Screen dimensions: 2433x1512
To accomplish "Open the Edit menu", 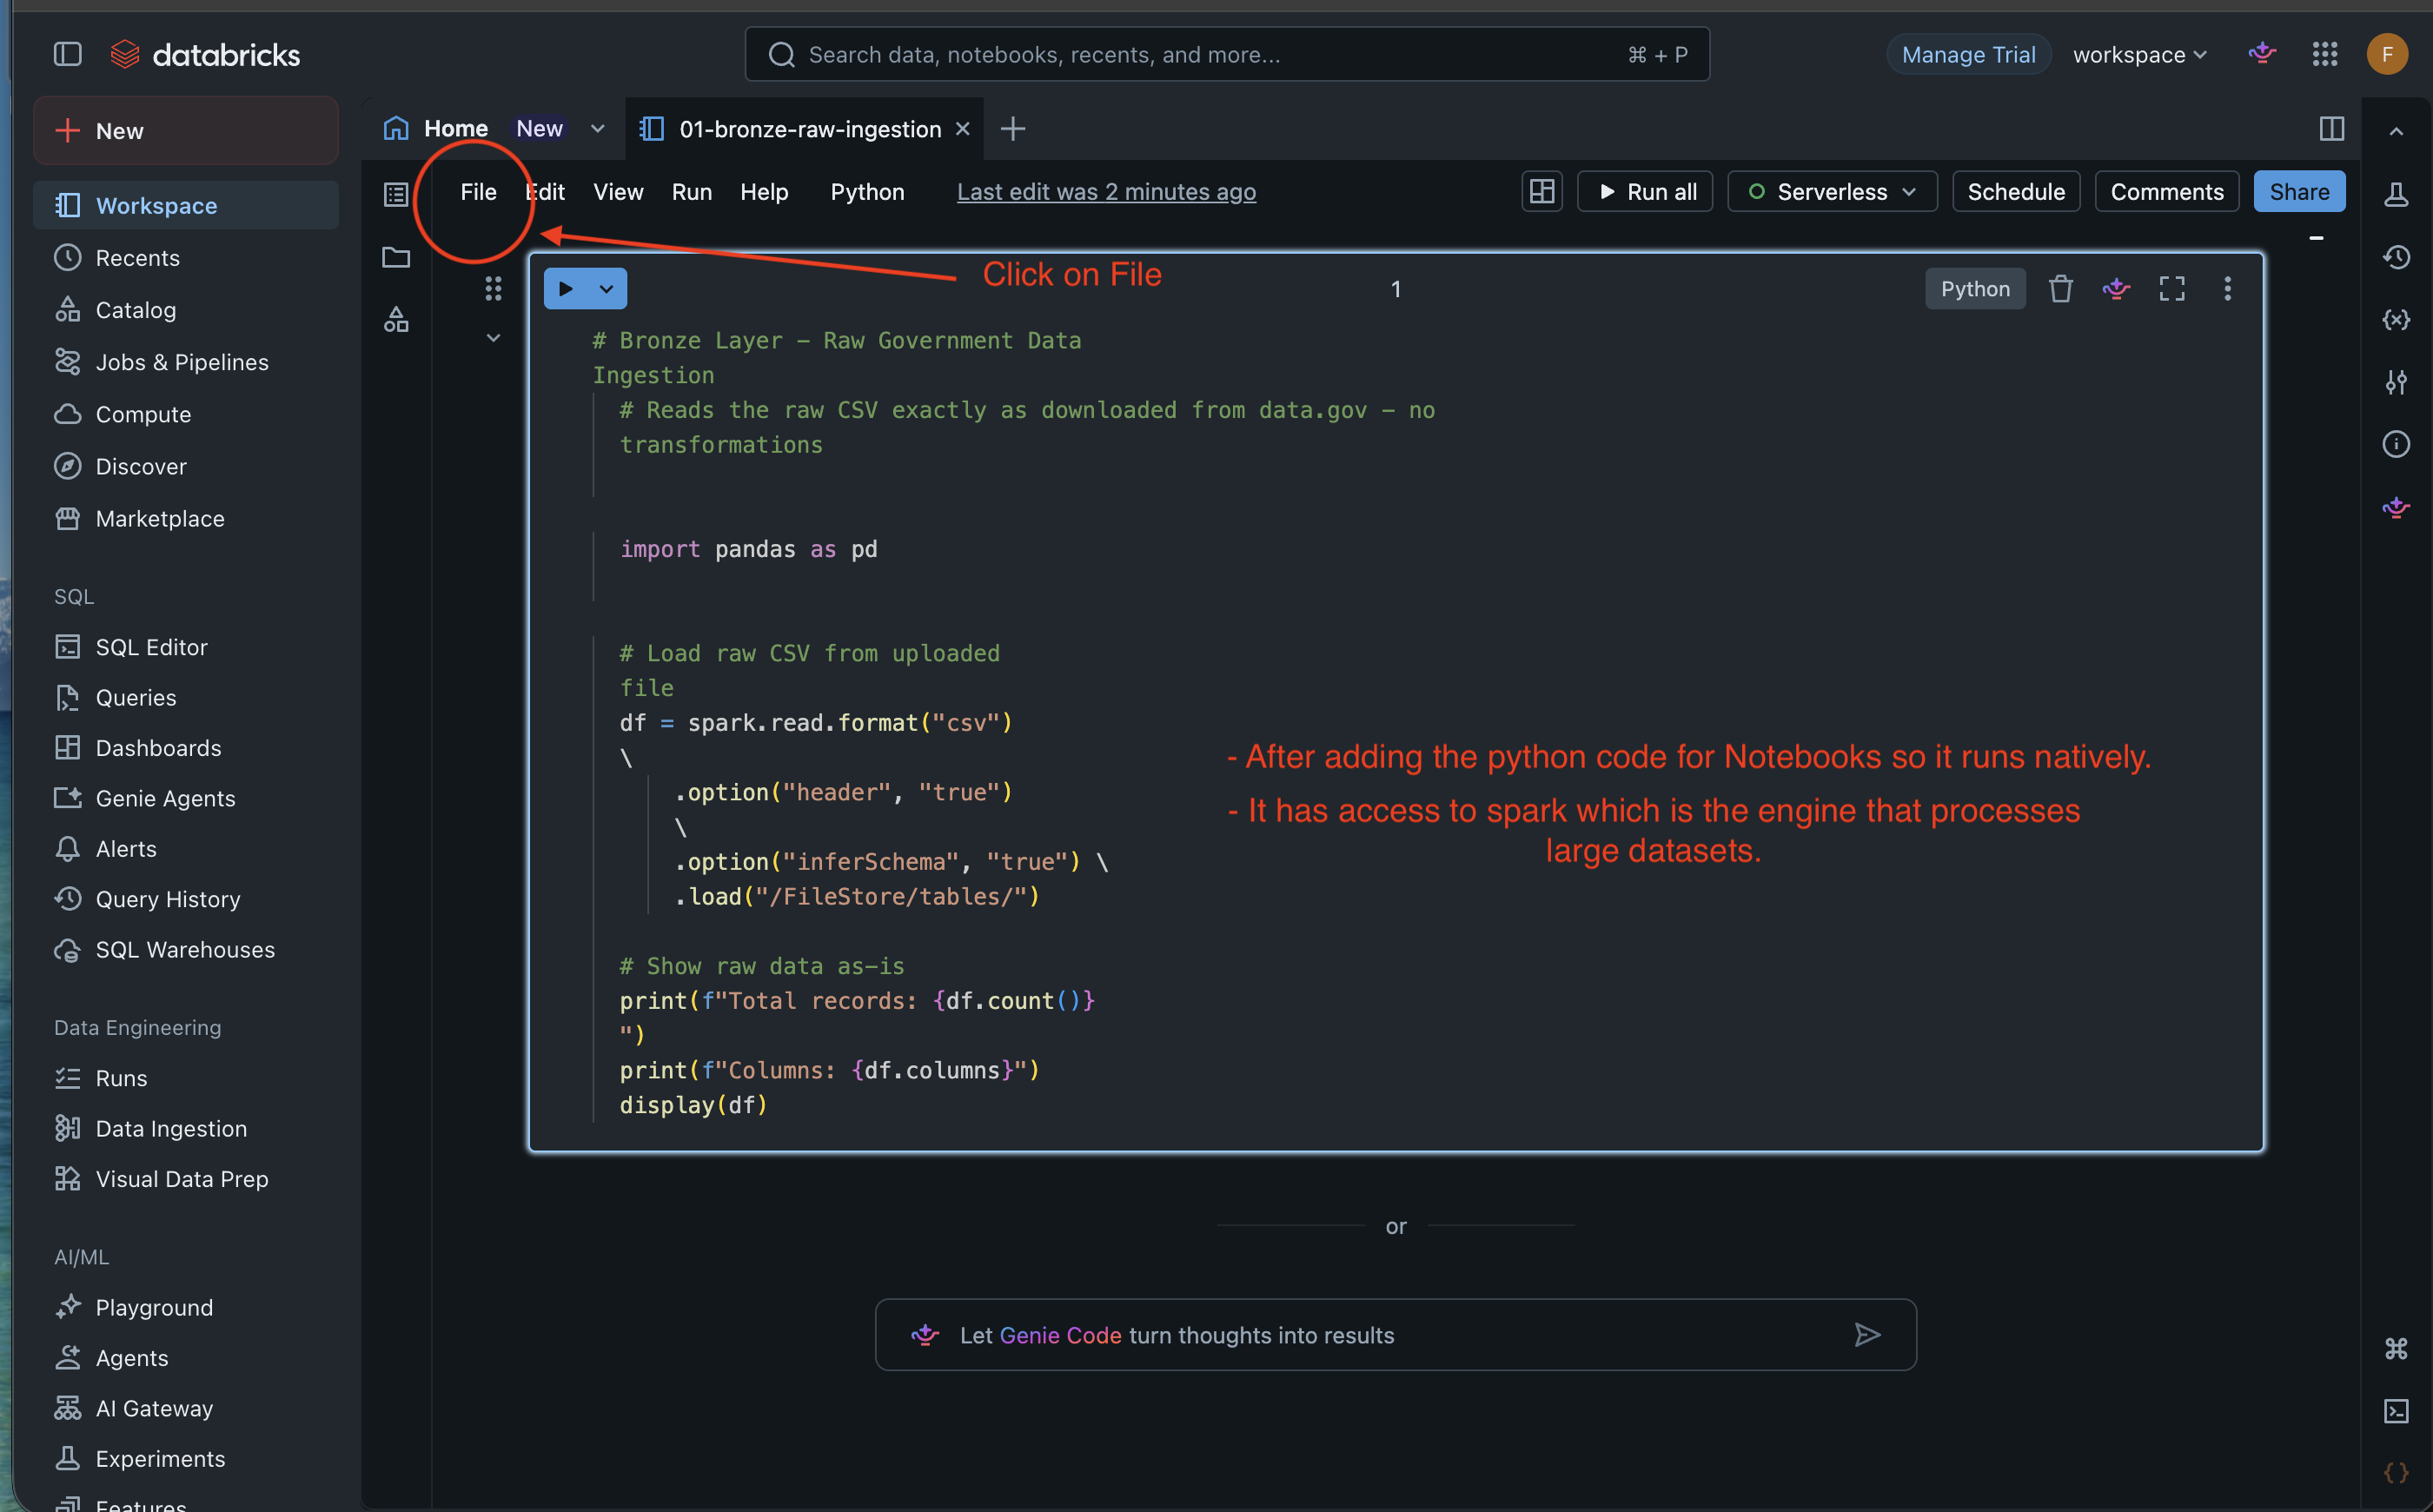I will click(x=546, y=192).
